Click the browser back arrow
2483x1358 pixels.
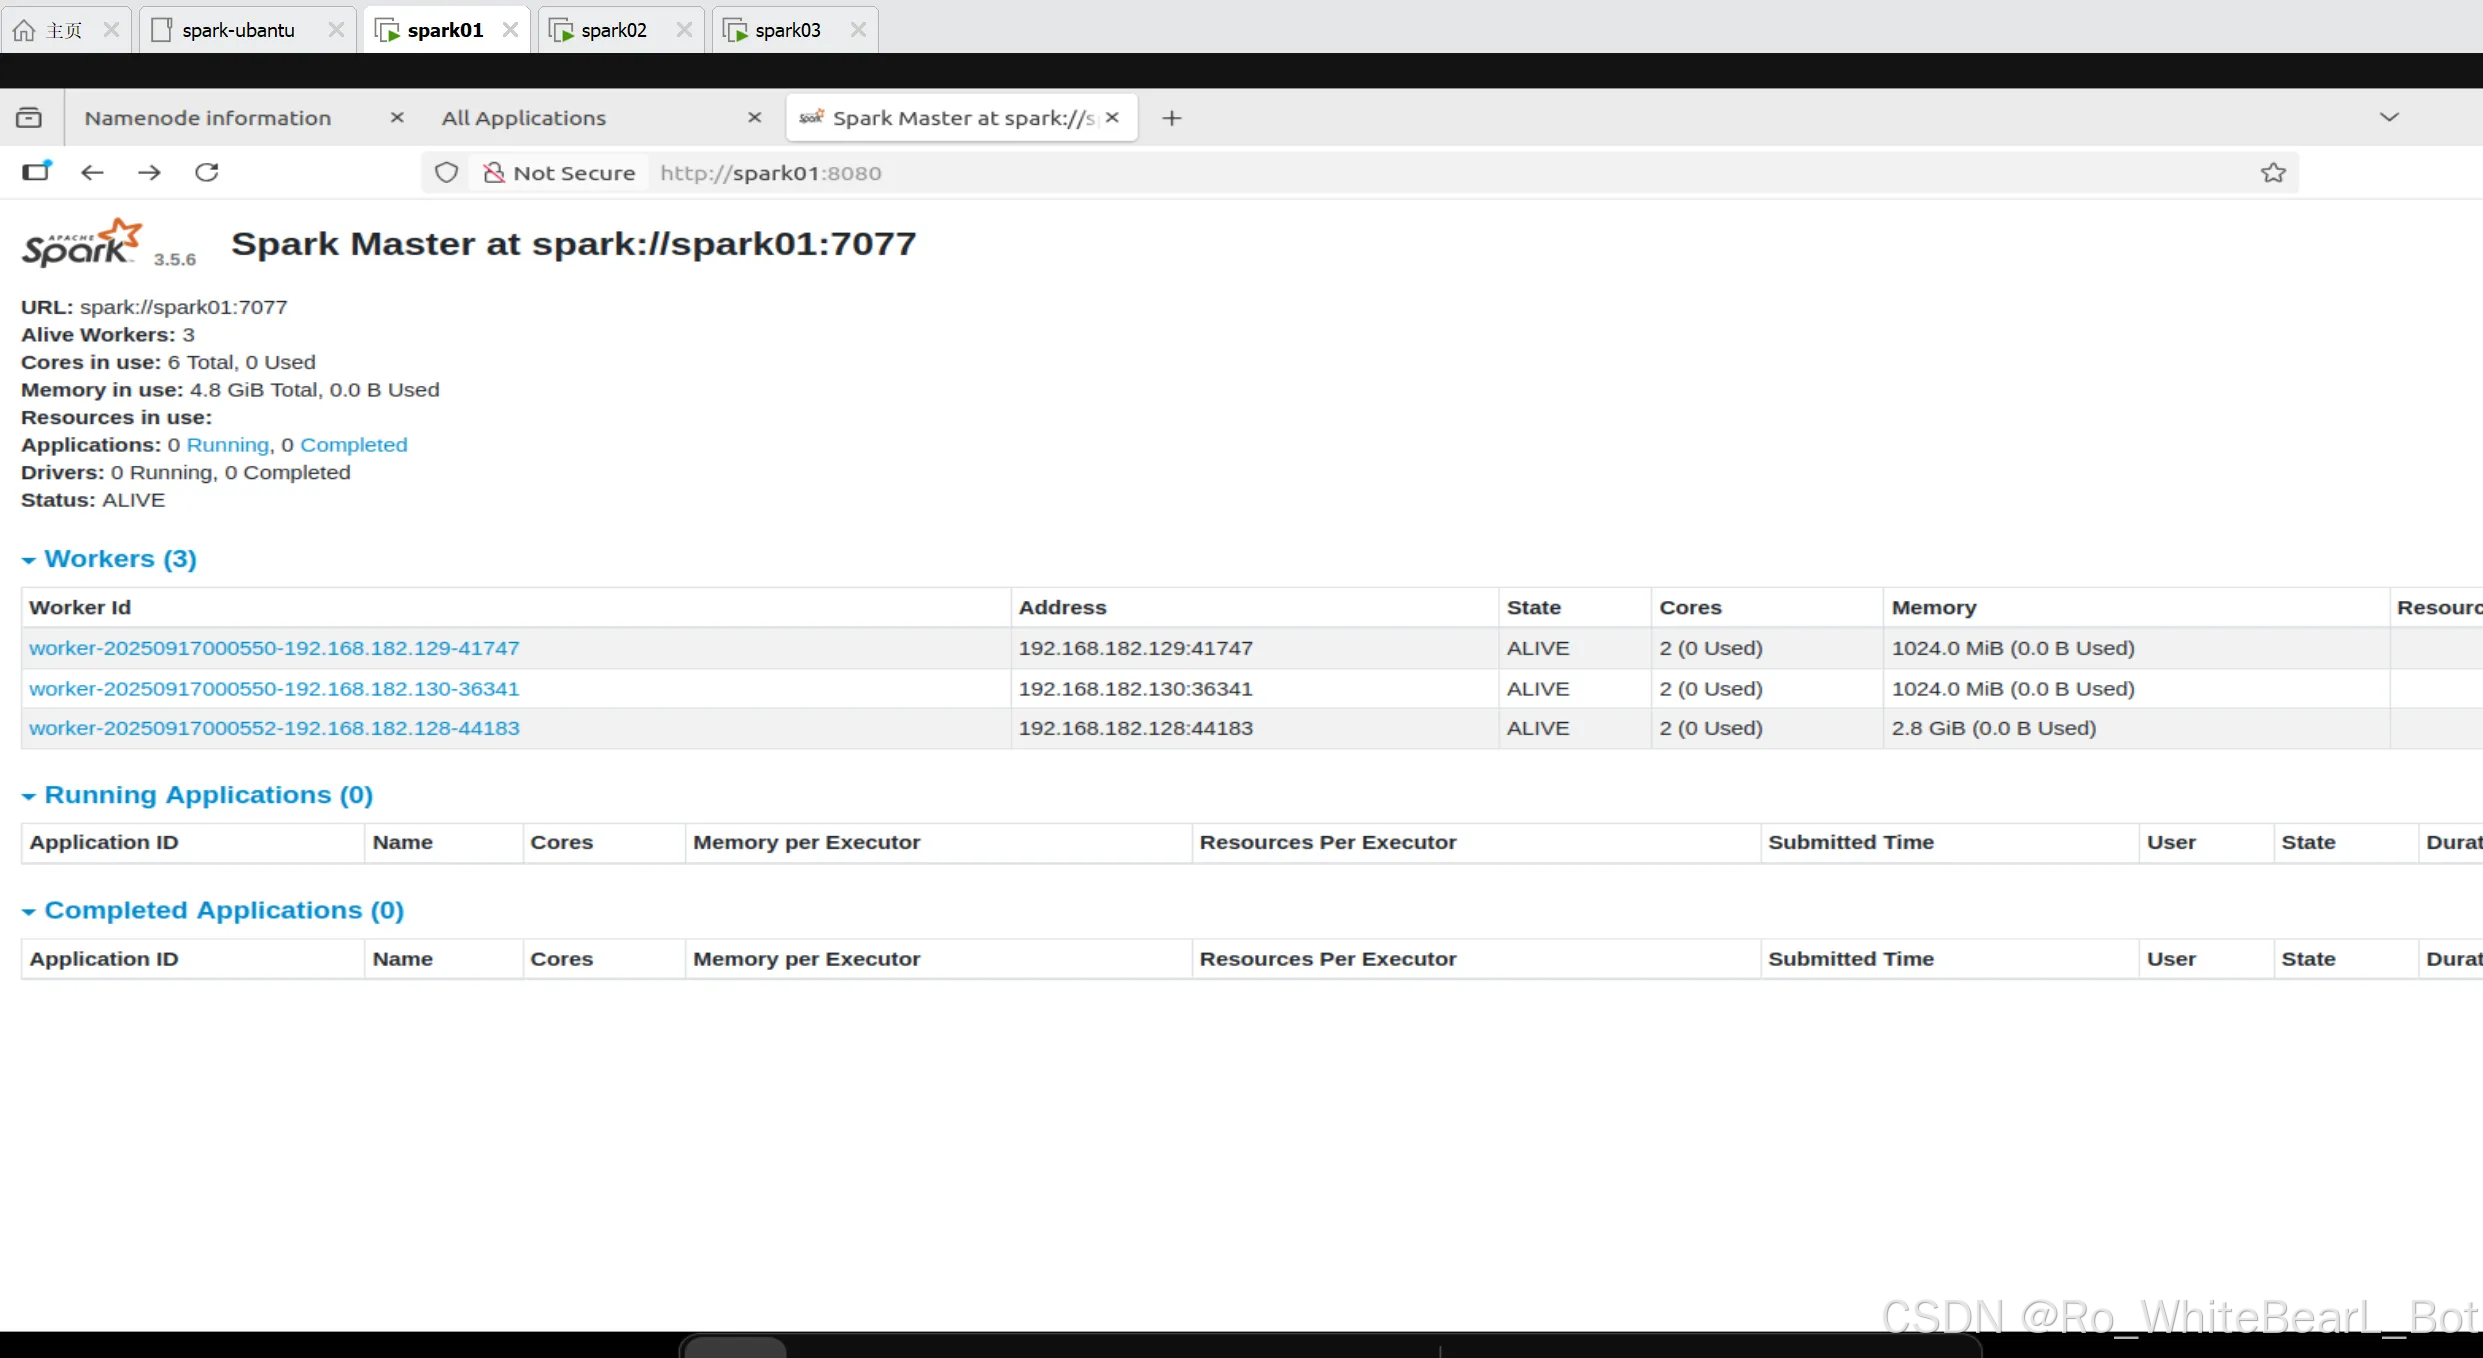pos(92,172)
